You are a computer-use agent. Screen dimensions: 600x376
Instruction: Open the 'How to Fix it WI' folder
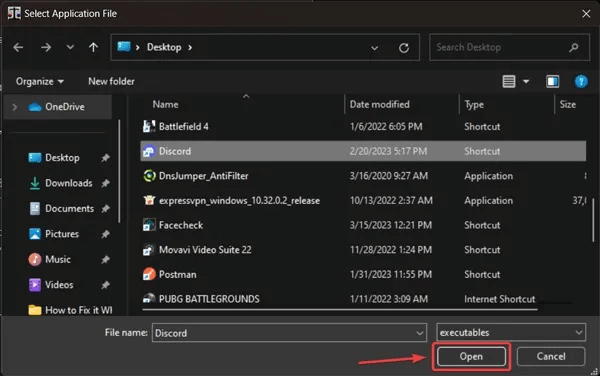coord(70,310)
